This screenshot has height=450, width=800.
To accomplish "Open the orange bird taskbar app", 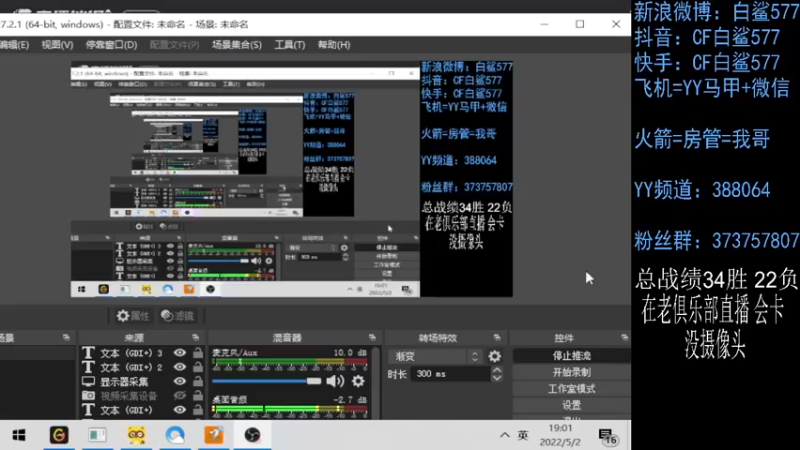I will (x=214, y=435).
